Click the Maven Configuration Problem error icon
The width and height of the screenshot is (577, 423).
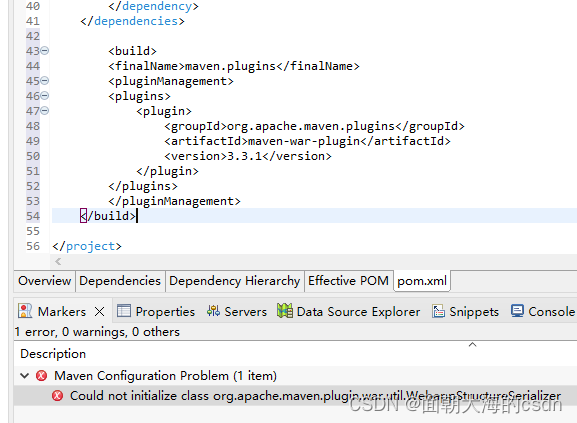[41, 376]
